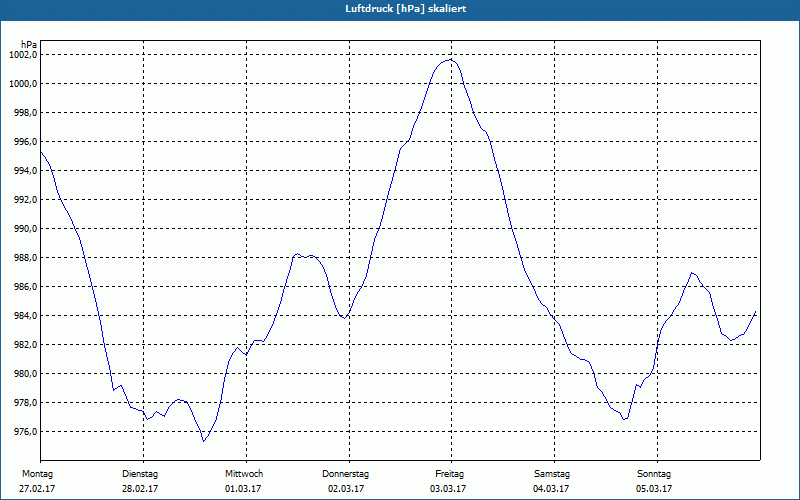Screen dimensions: 800x500
Task: Click the lowest curve point after Dienstag
Action: click(x=204, y=441)
